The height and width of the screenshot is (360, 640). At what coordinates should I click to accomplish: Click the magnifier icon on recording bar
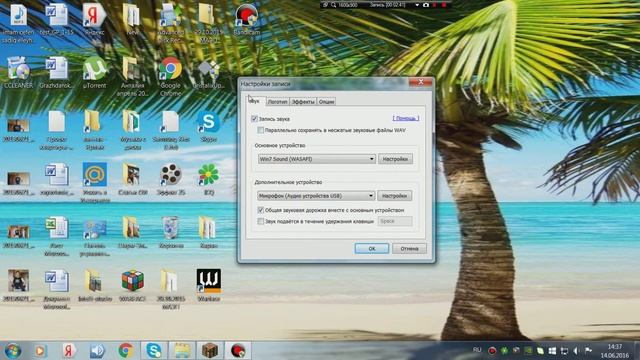pyautogui.click(x=333, y=5)
